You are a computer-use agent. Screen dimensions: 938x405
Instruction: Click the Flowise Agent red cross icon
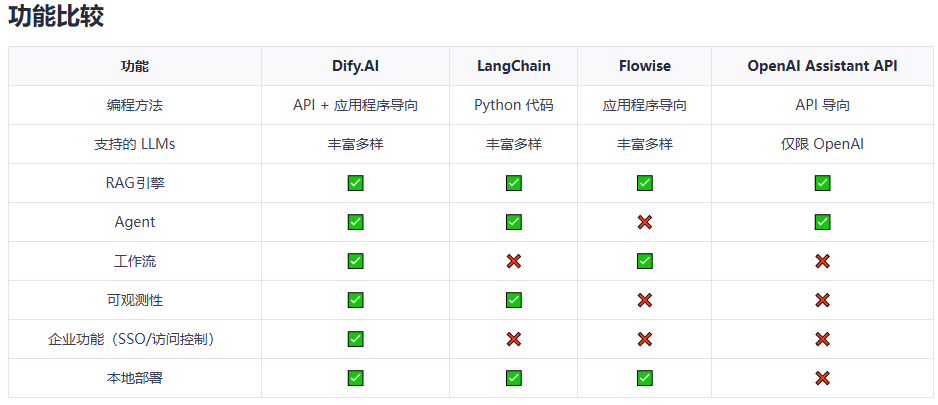point(644,222)
